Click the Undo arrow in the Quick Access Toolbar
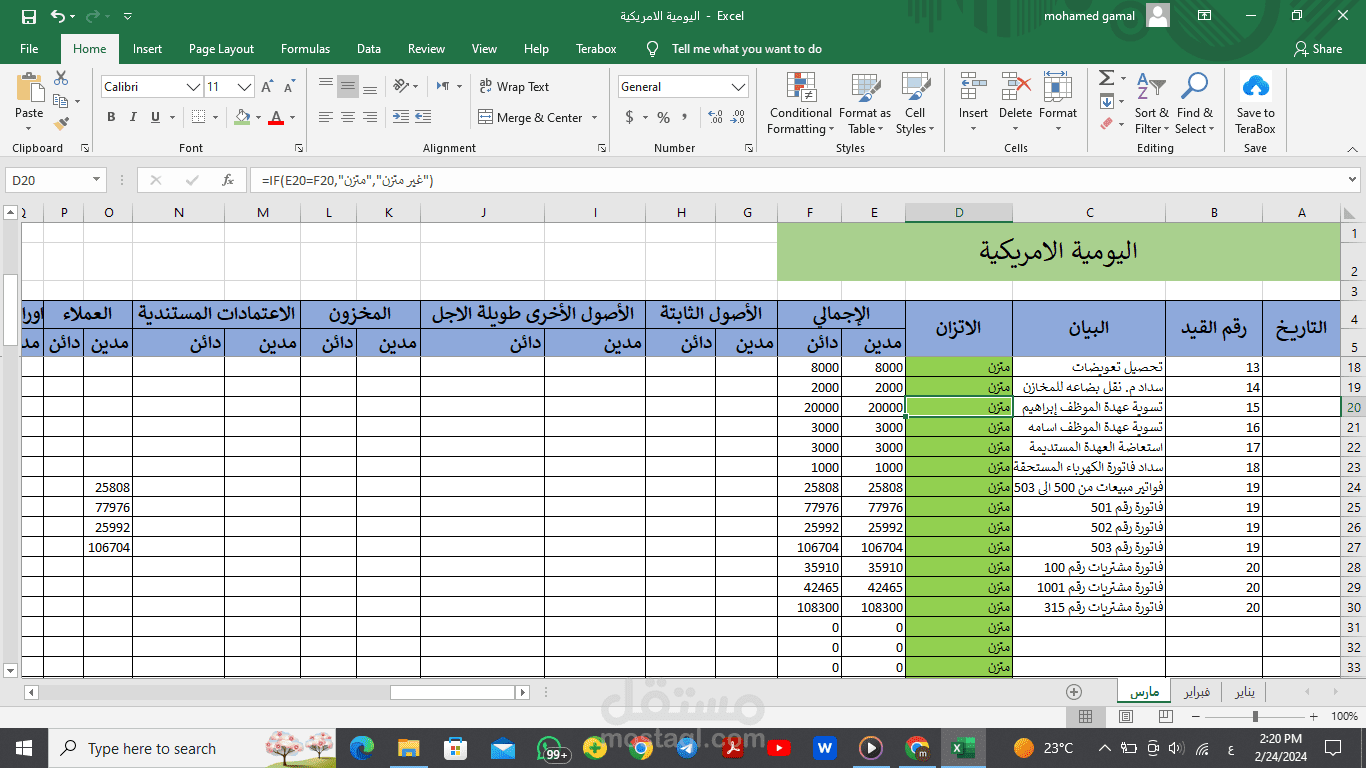The width and height of the screenshot is (1366, 768). [x=58, y=16]
